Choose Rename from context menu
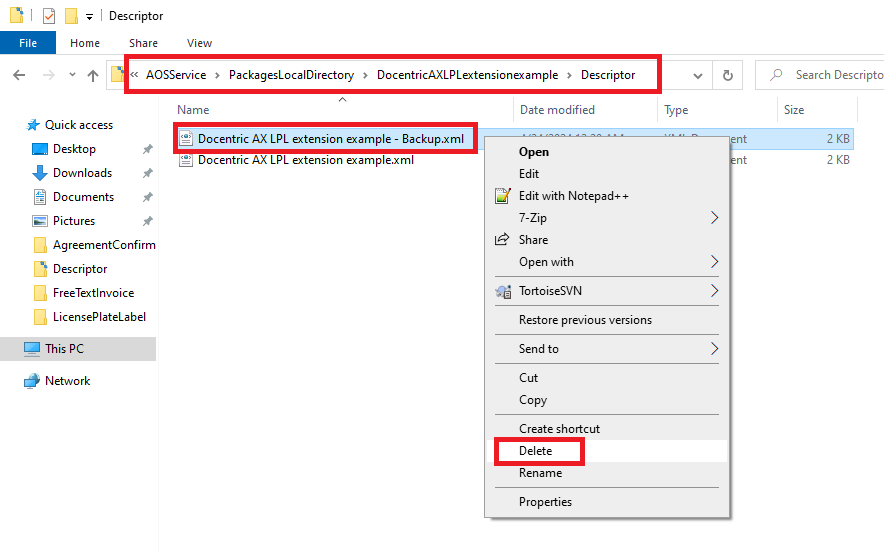884x551 pixels. coord(540,473)
